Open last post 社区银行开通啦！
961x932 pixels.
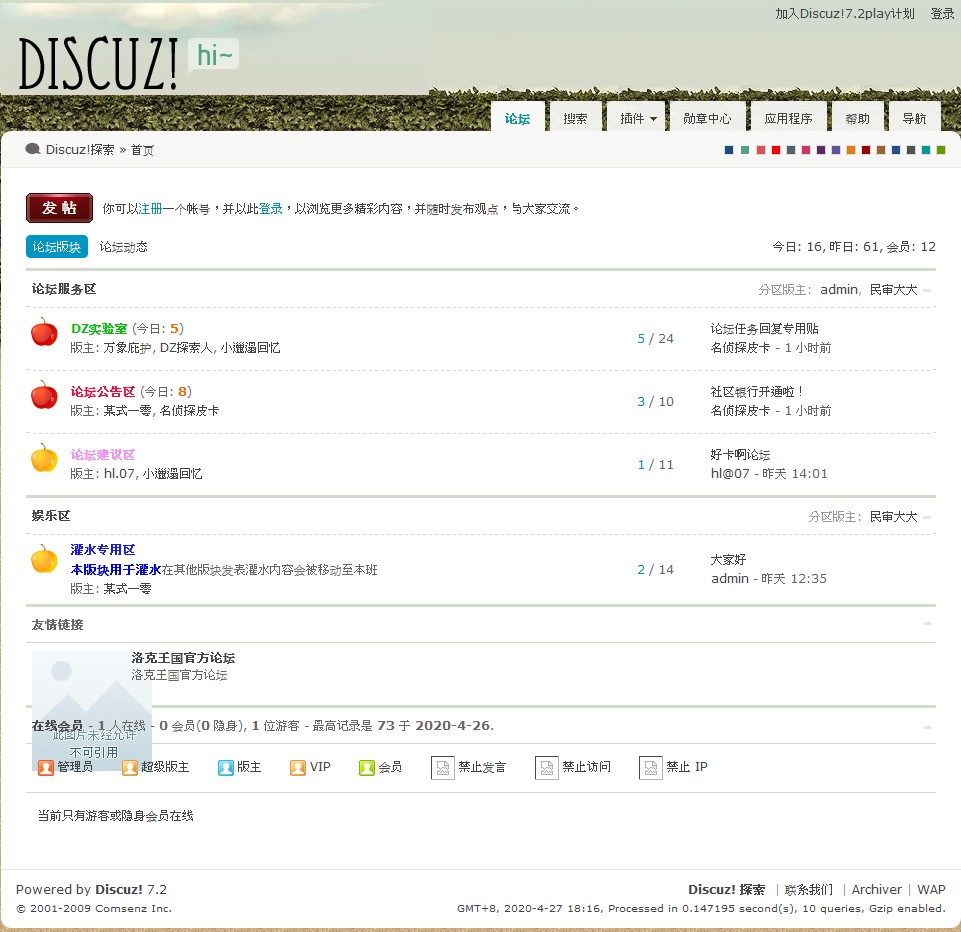[x=756, y=392]
